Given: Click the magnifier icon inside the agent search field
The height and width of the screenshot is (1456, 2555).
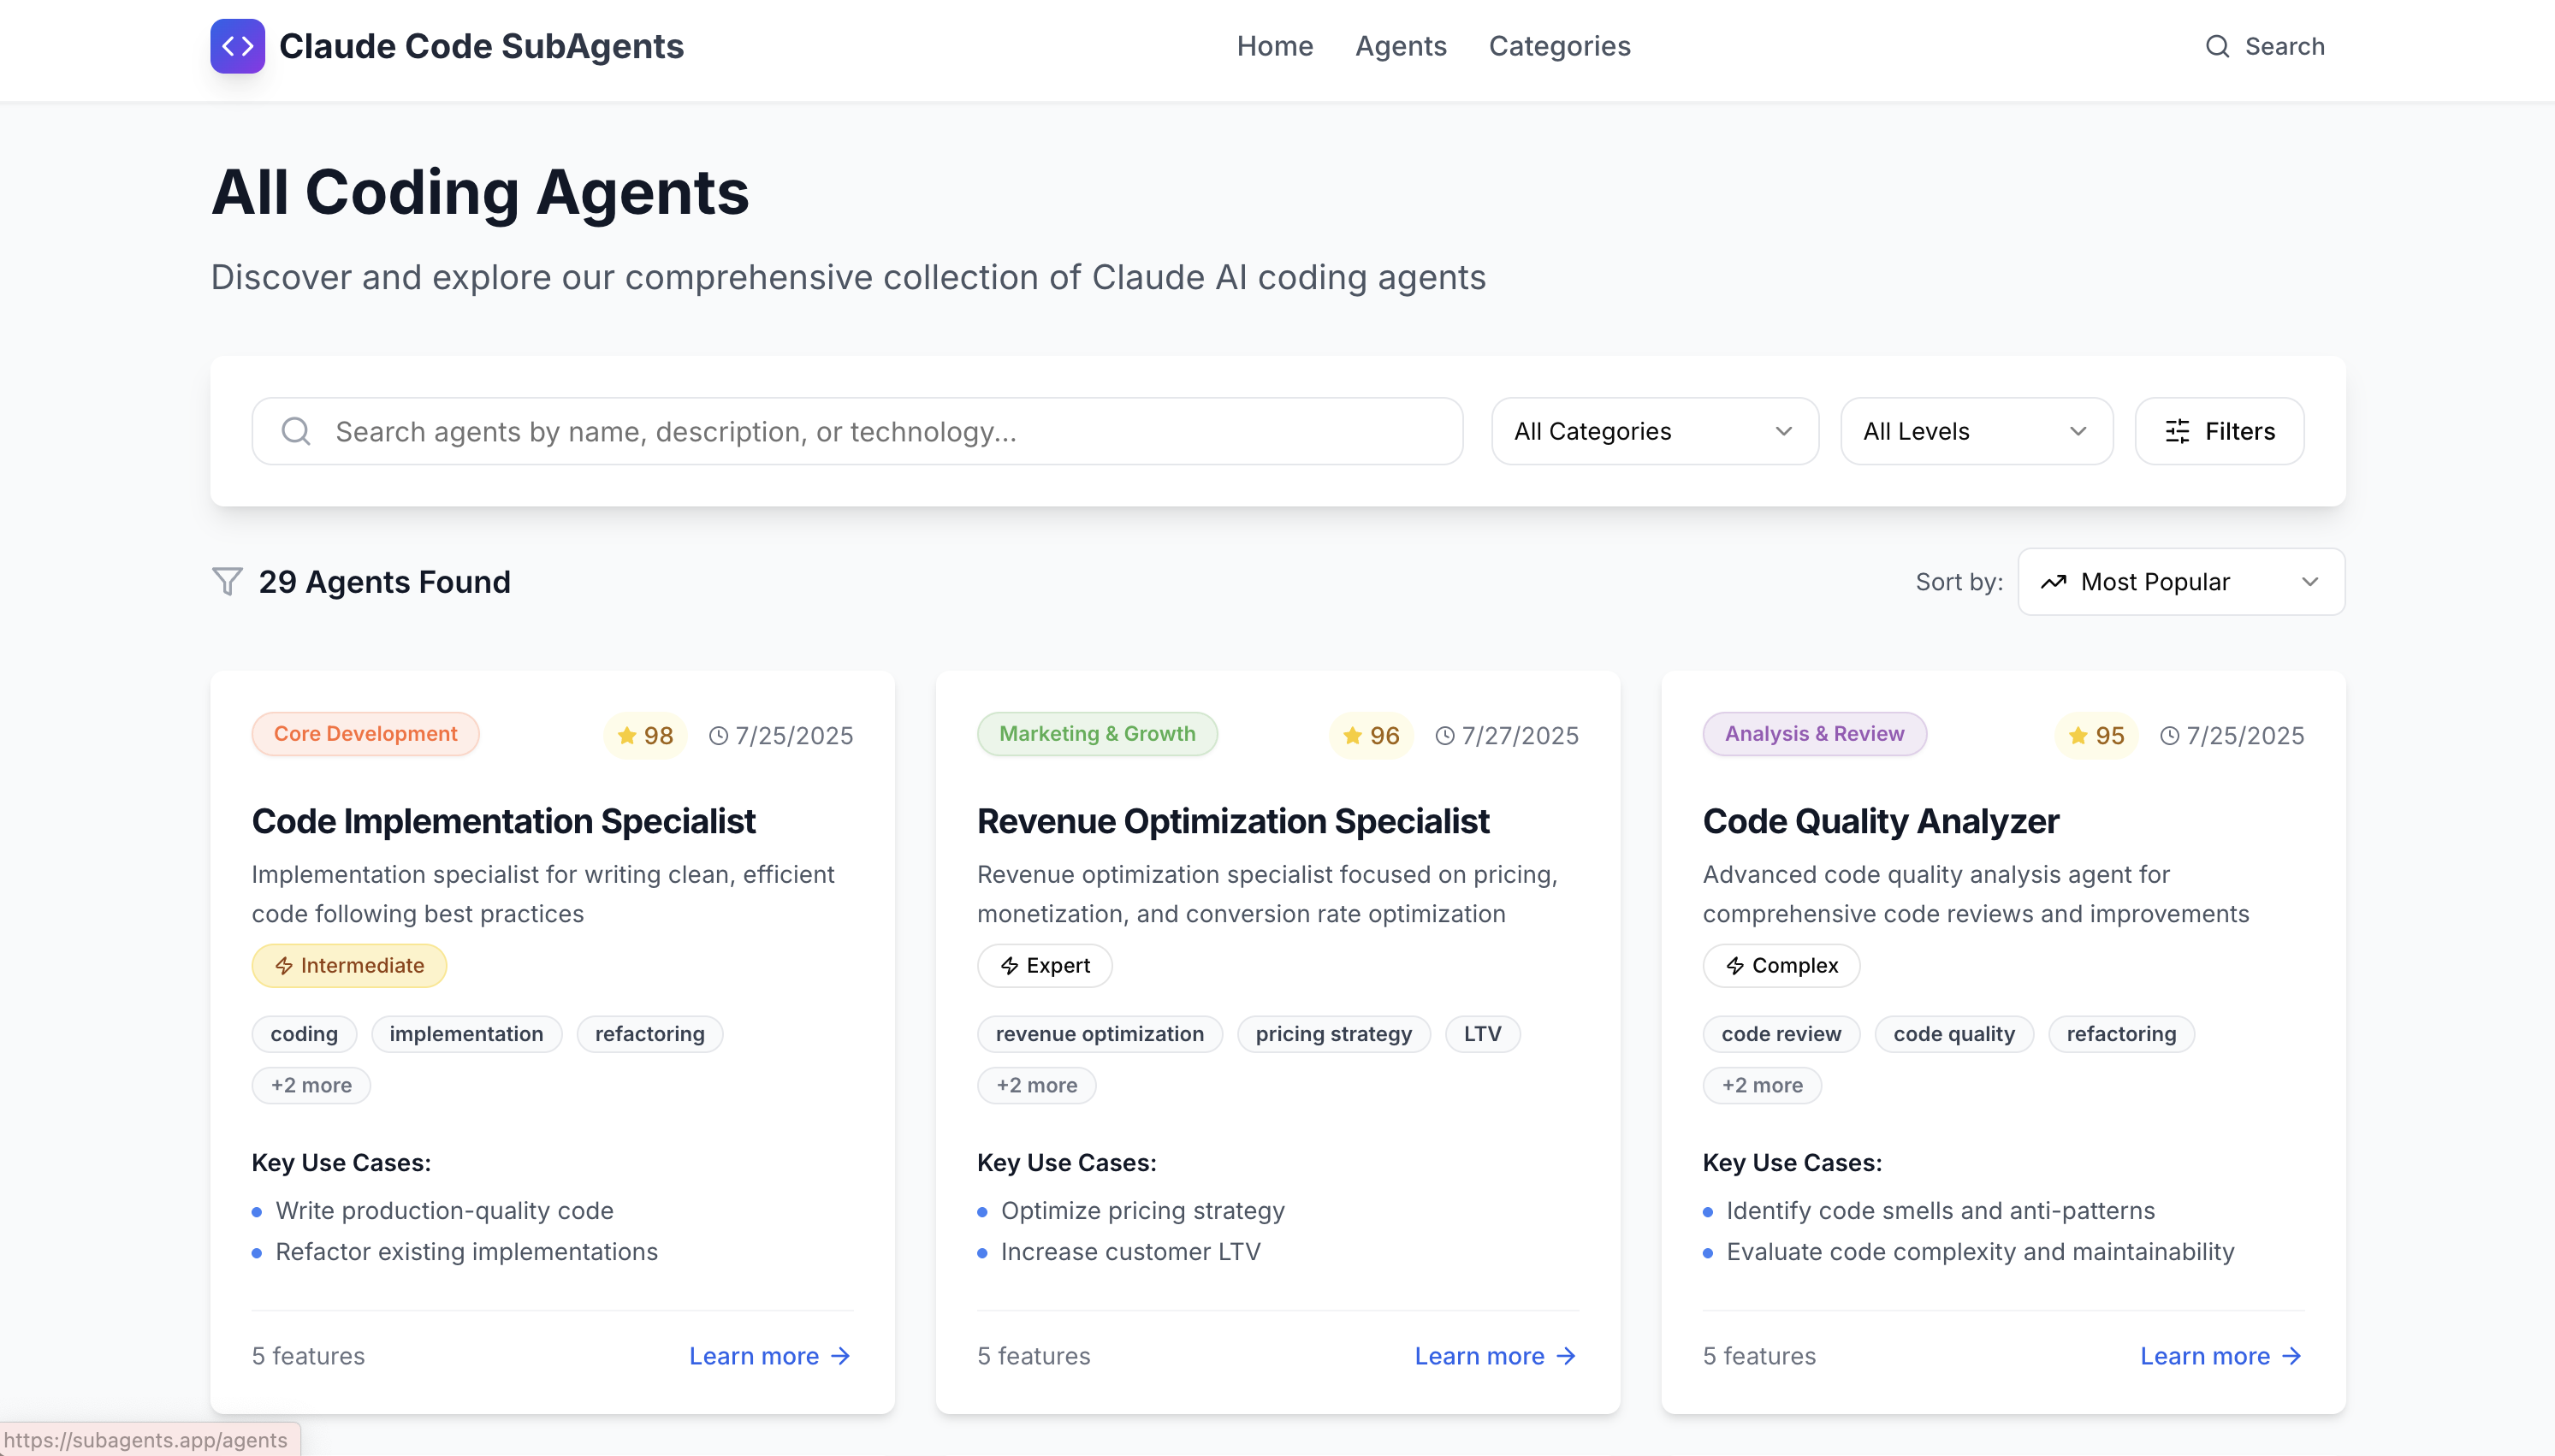Looking at the screenshot, I should point(296,431).
